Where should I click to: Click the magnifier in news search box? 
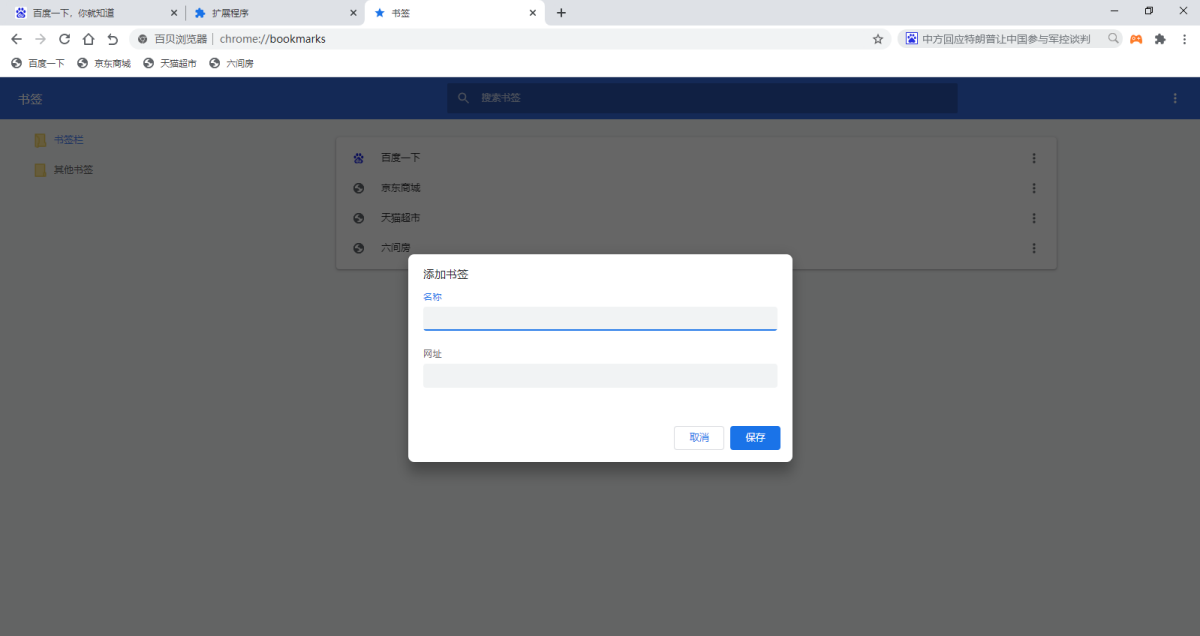click(x=1113, y=39)
